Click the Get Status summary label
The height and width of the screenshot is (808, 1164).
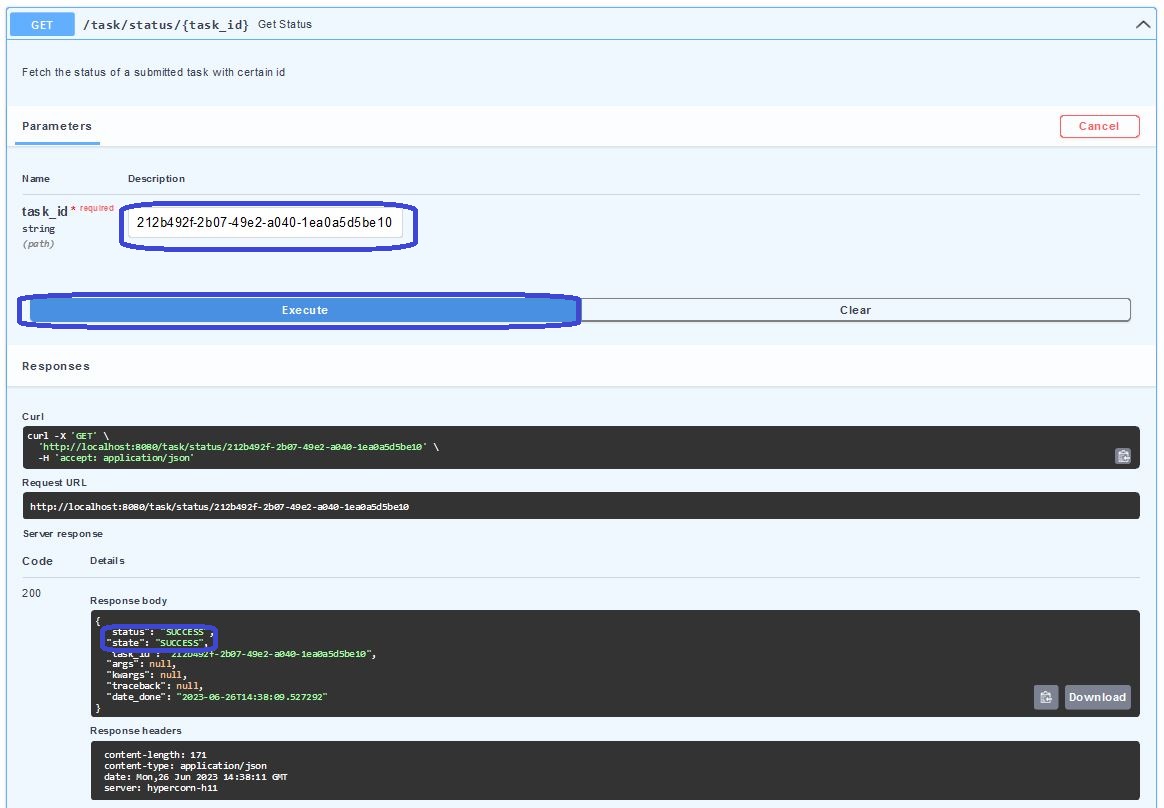pyautogui.click(x=285, y=25)
